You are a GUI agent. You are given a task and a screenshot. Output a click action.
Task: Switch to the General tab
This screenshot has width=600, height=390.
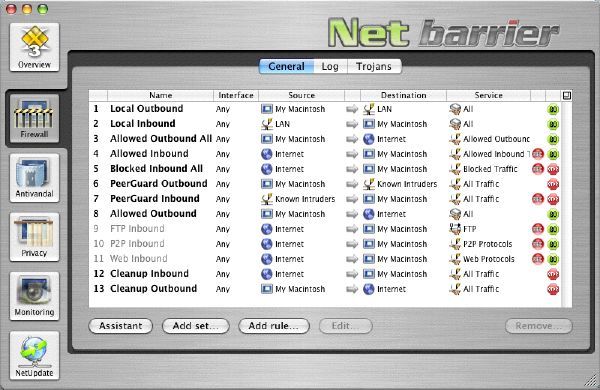point(286,66)
